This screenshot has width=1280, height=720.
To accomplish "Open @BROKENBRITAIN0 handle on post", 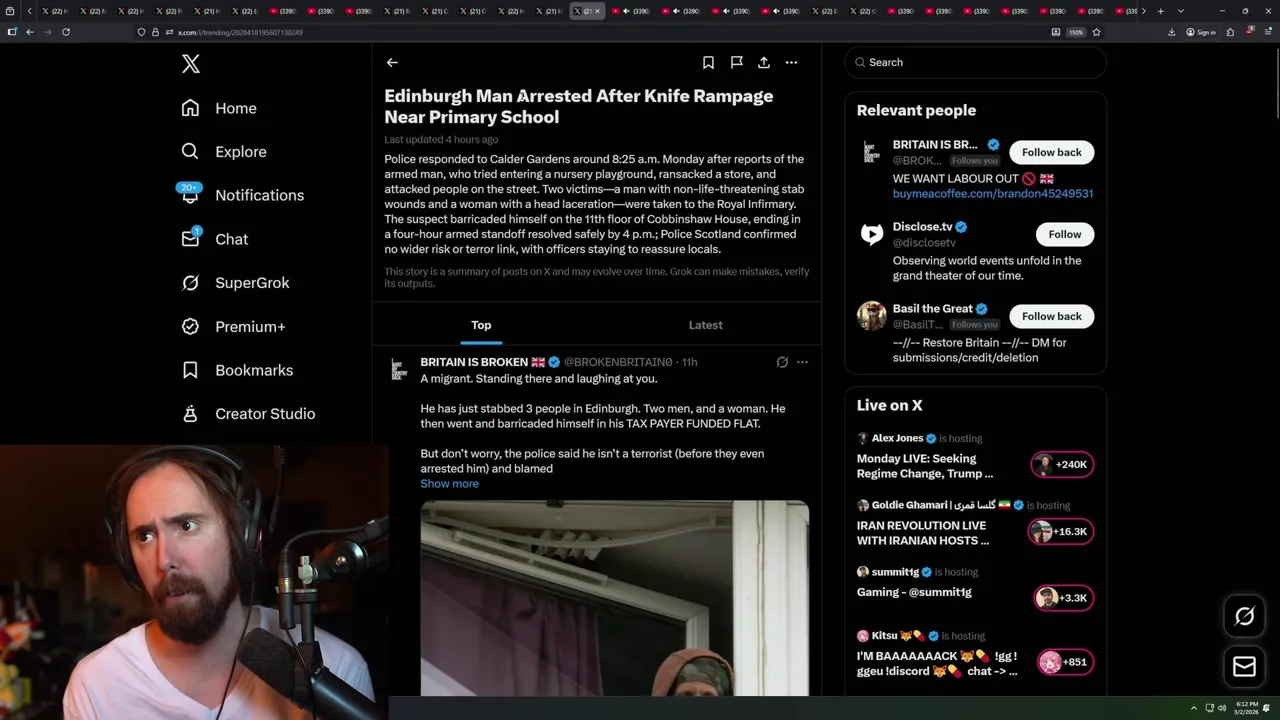I will [x=618, y=362].
